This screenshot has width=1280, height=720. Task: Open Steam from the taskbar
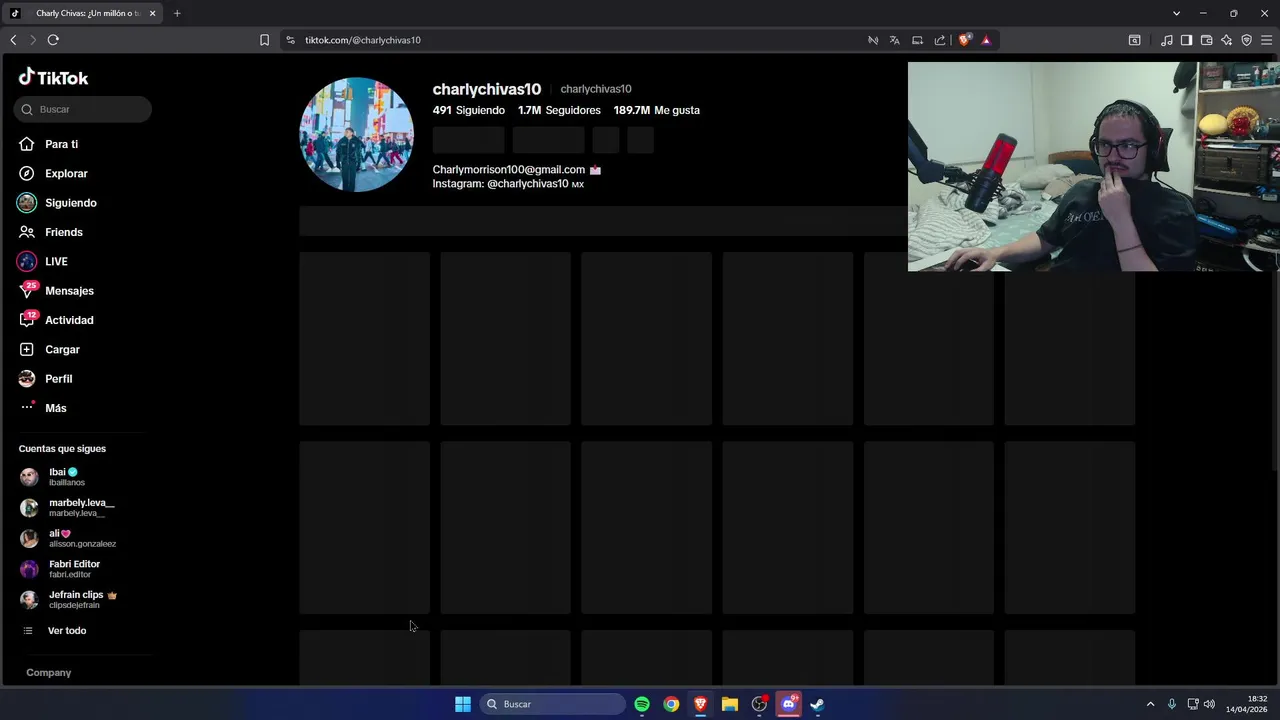point(817,704)
